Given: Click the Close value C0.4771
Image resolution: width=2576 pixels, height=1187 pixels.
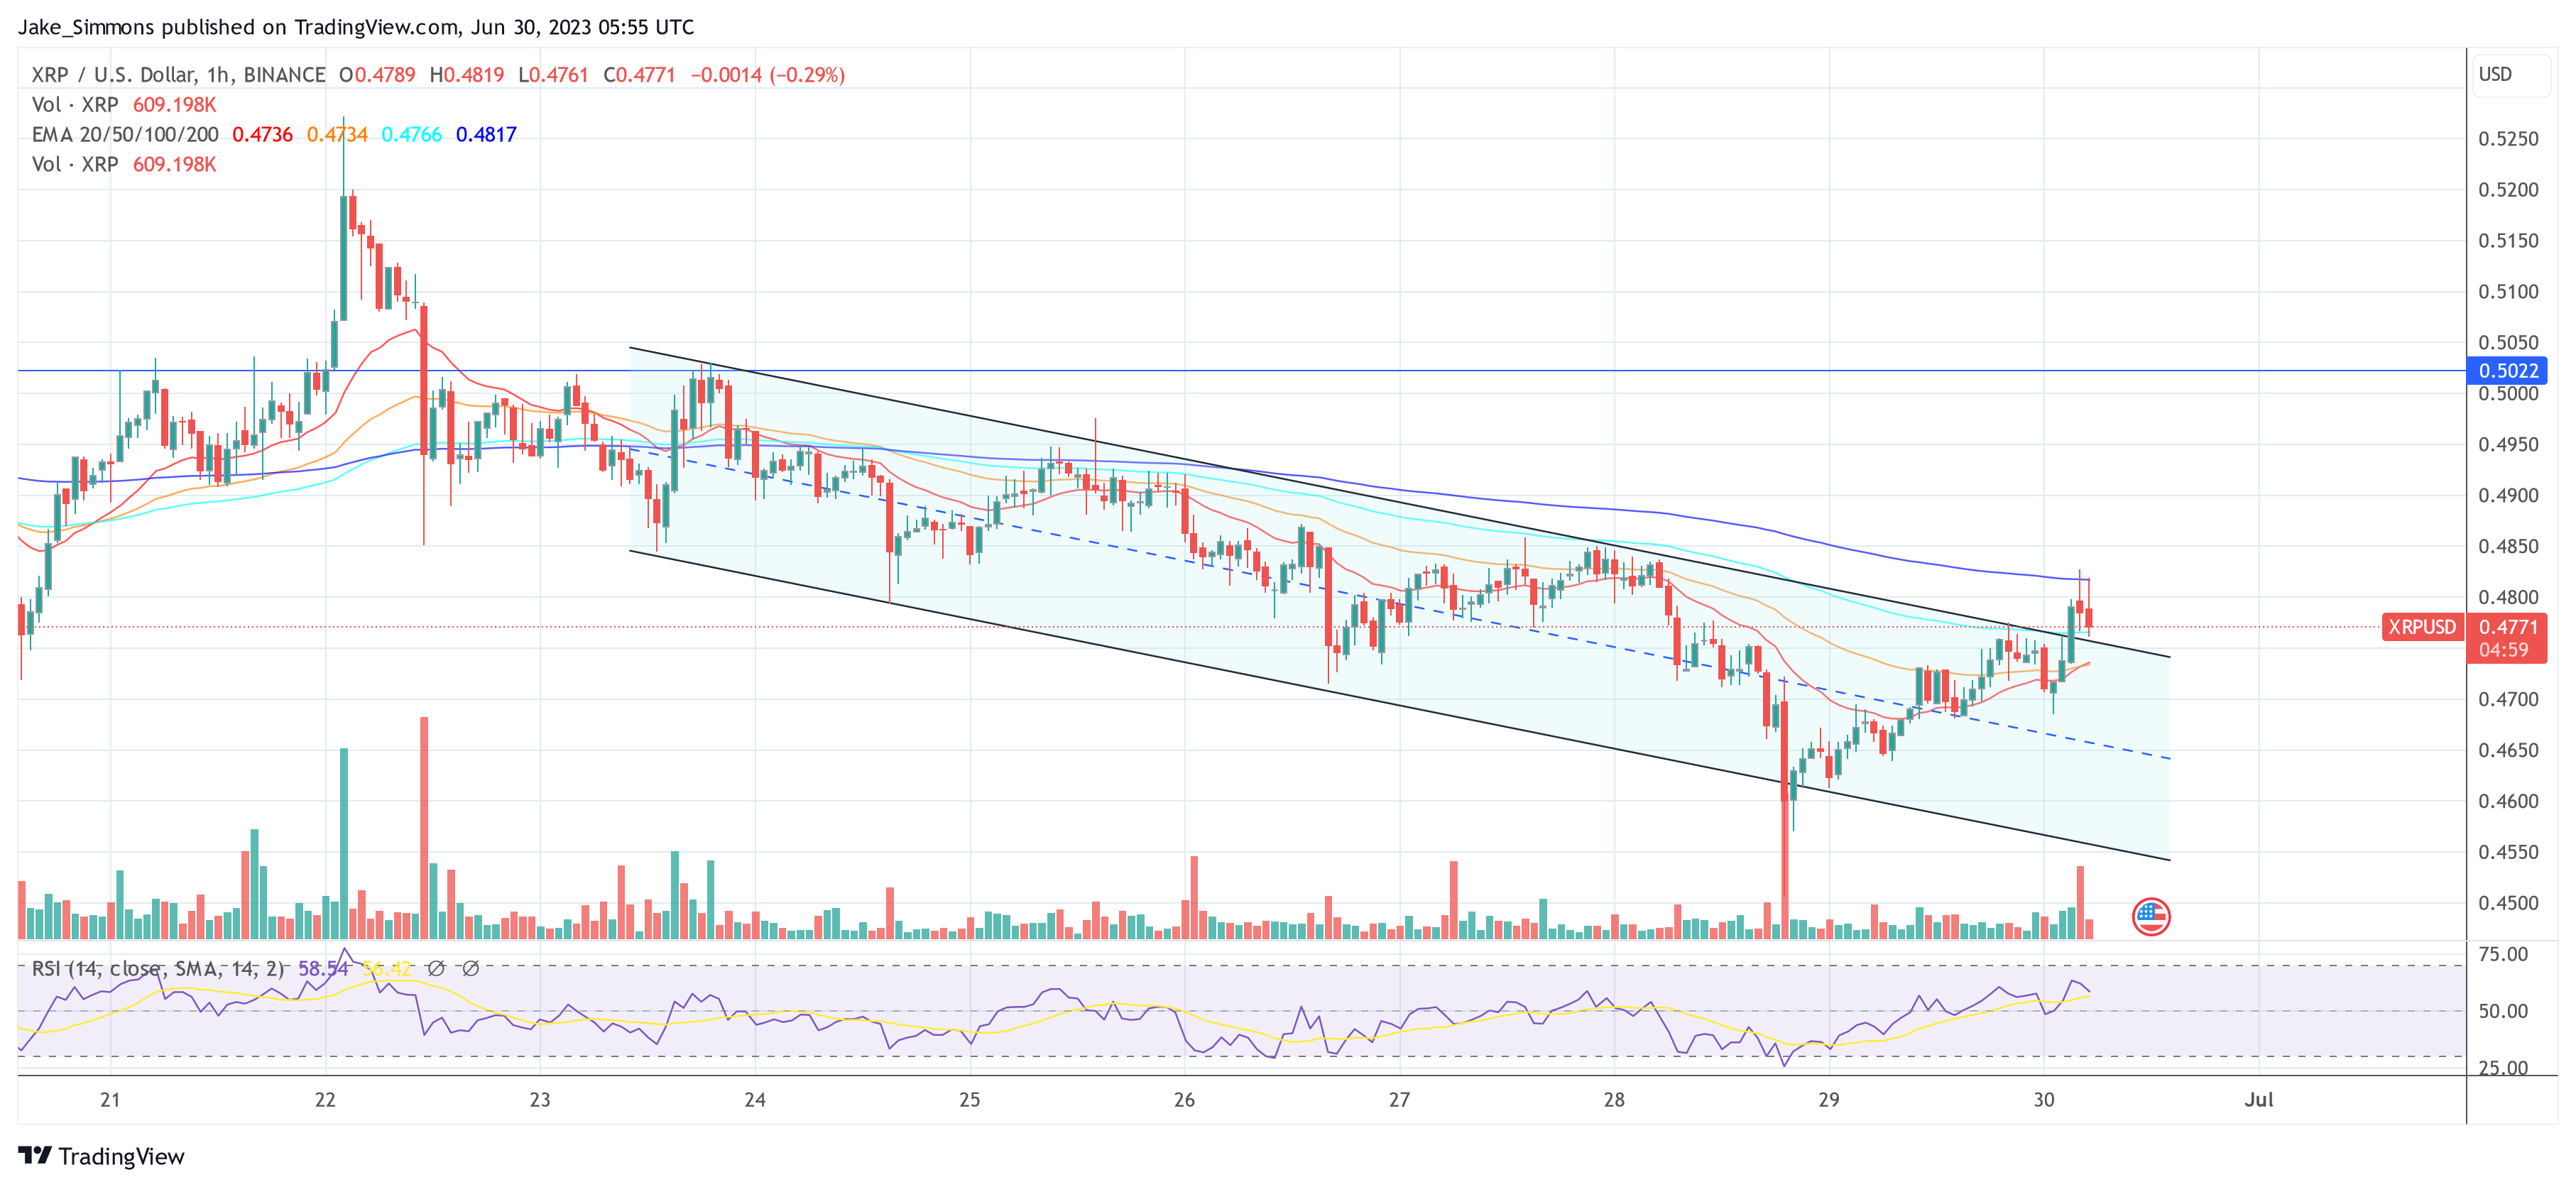Looking at the screenshot, I should [639, 75].
